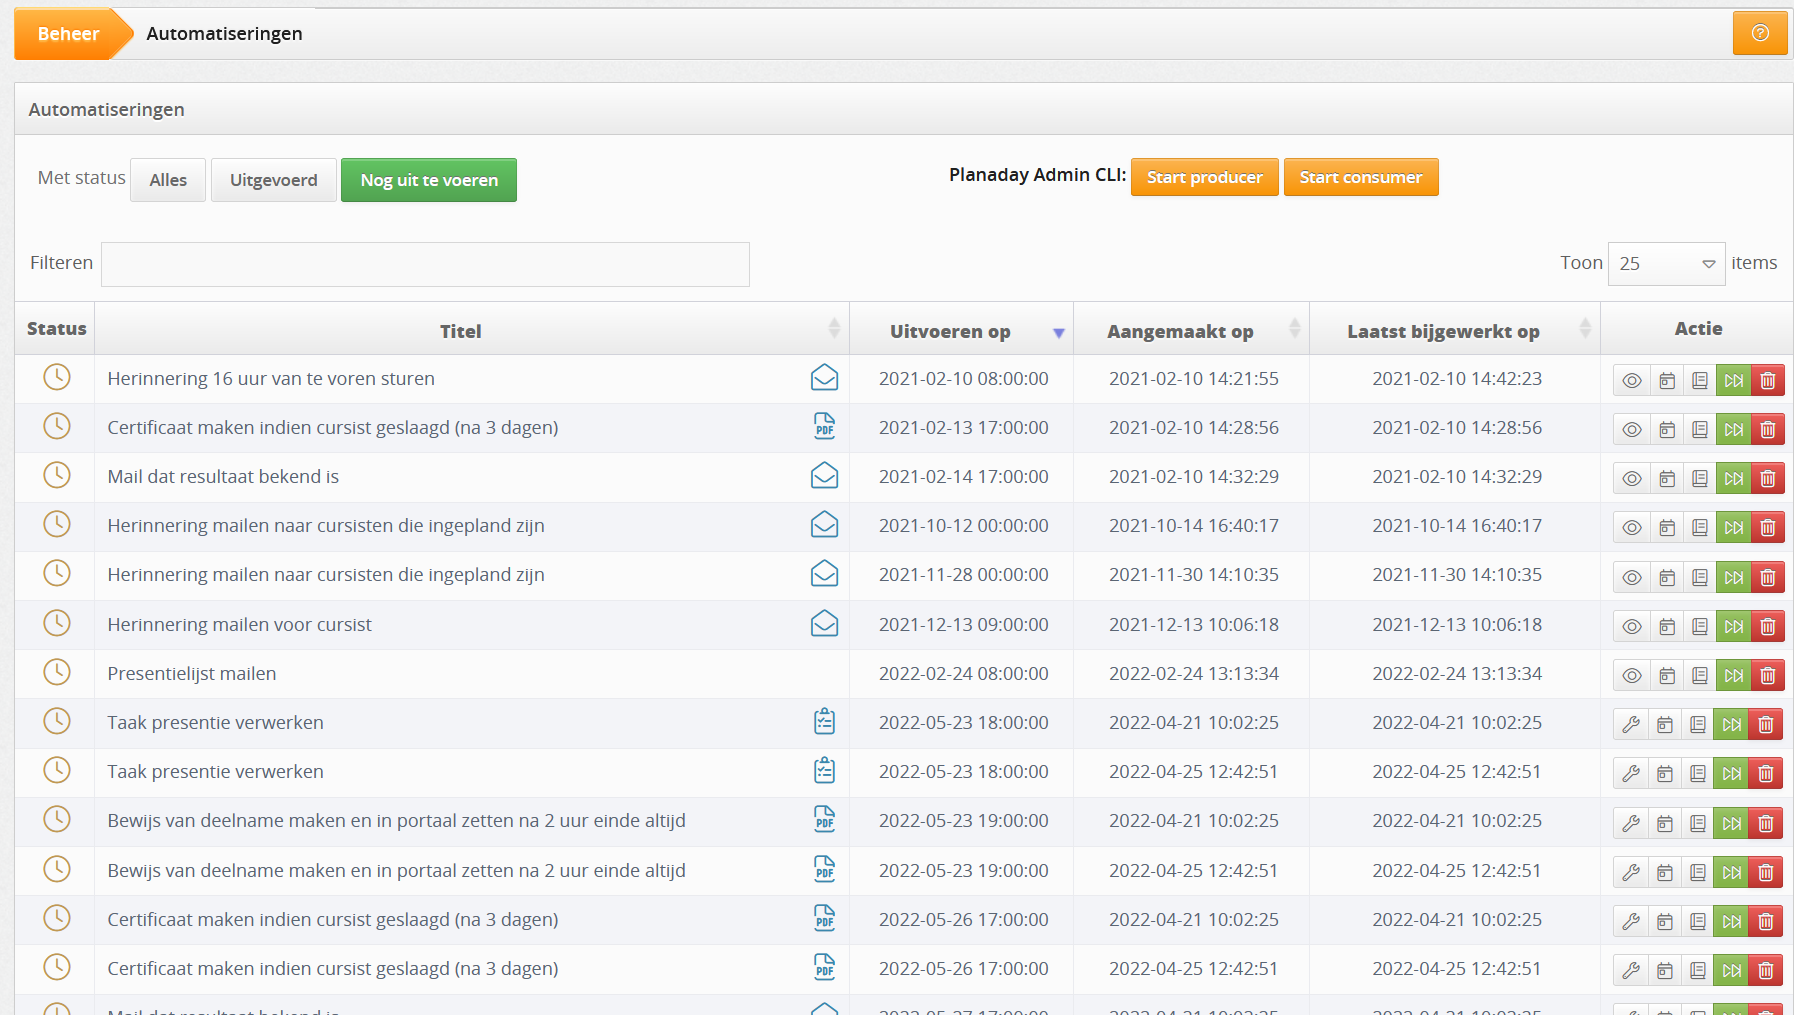
Task: Open the help question mark button
Action: point(1760,33)
